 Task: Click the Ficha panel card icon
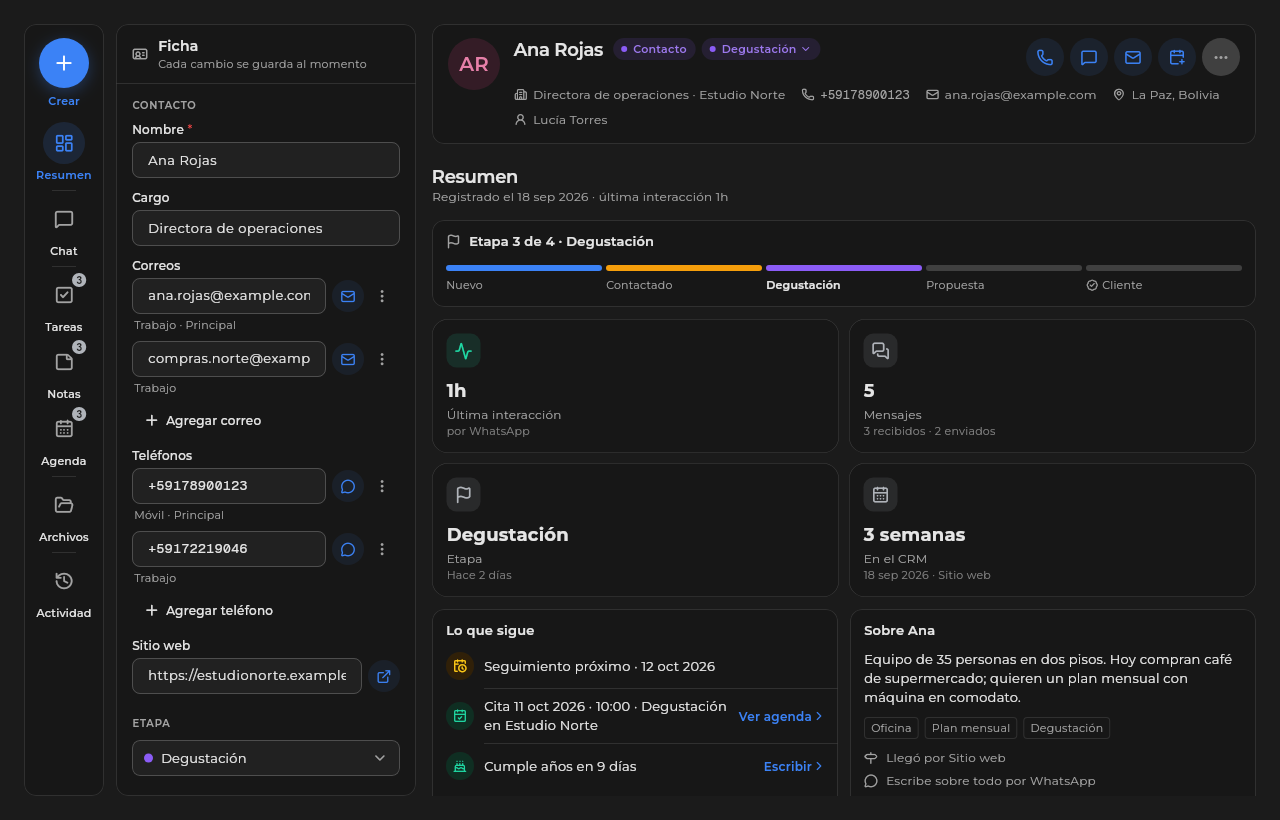coord(140,54)
